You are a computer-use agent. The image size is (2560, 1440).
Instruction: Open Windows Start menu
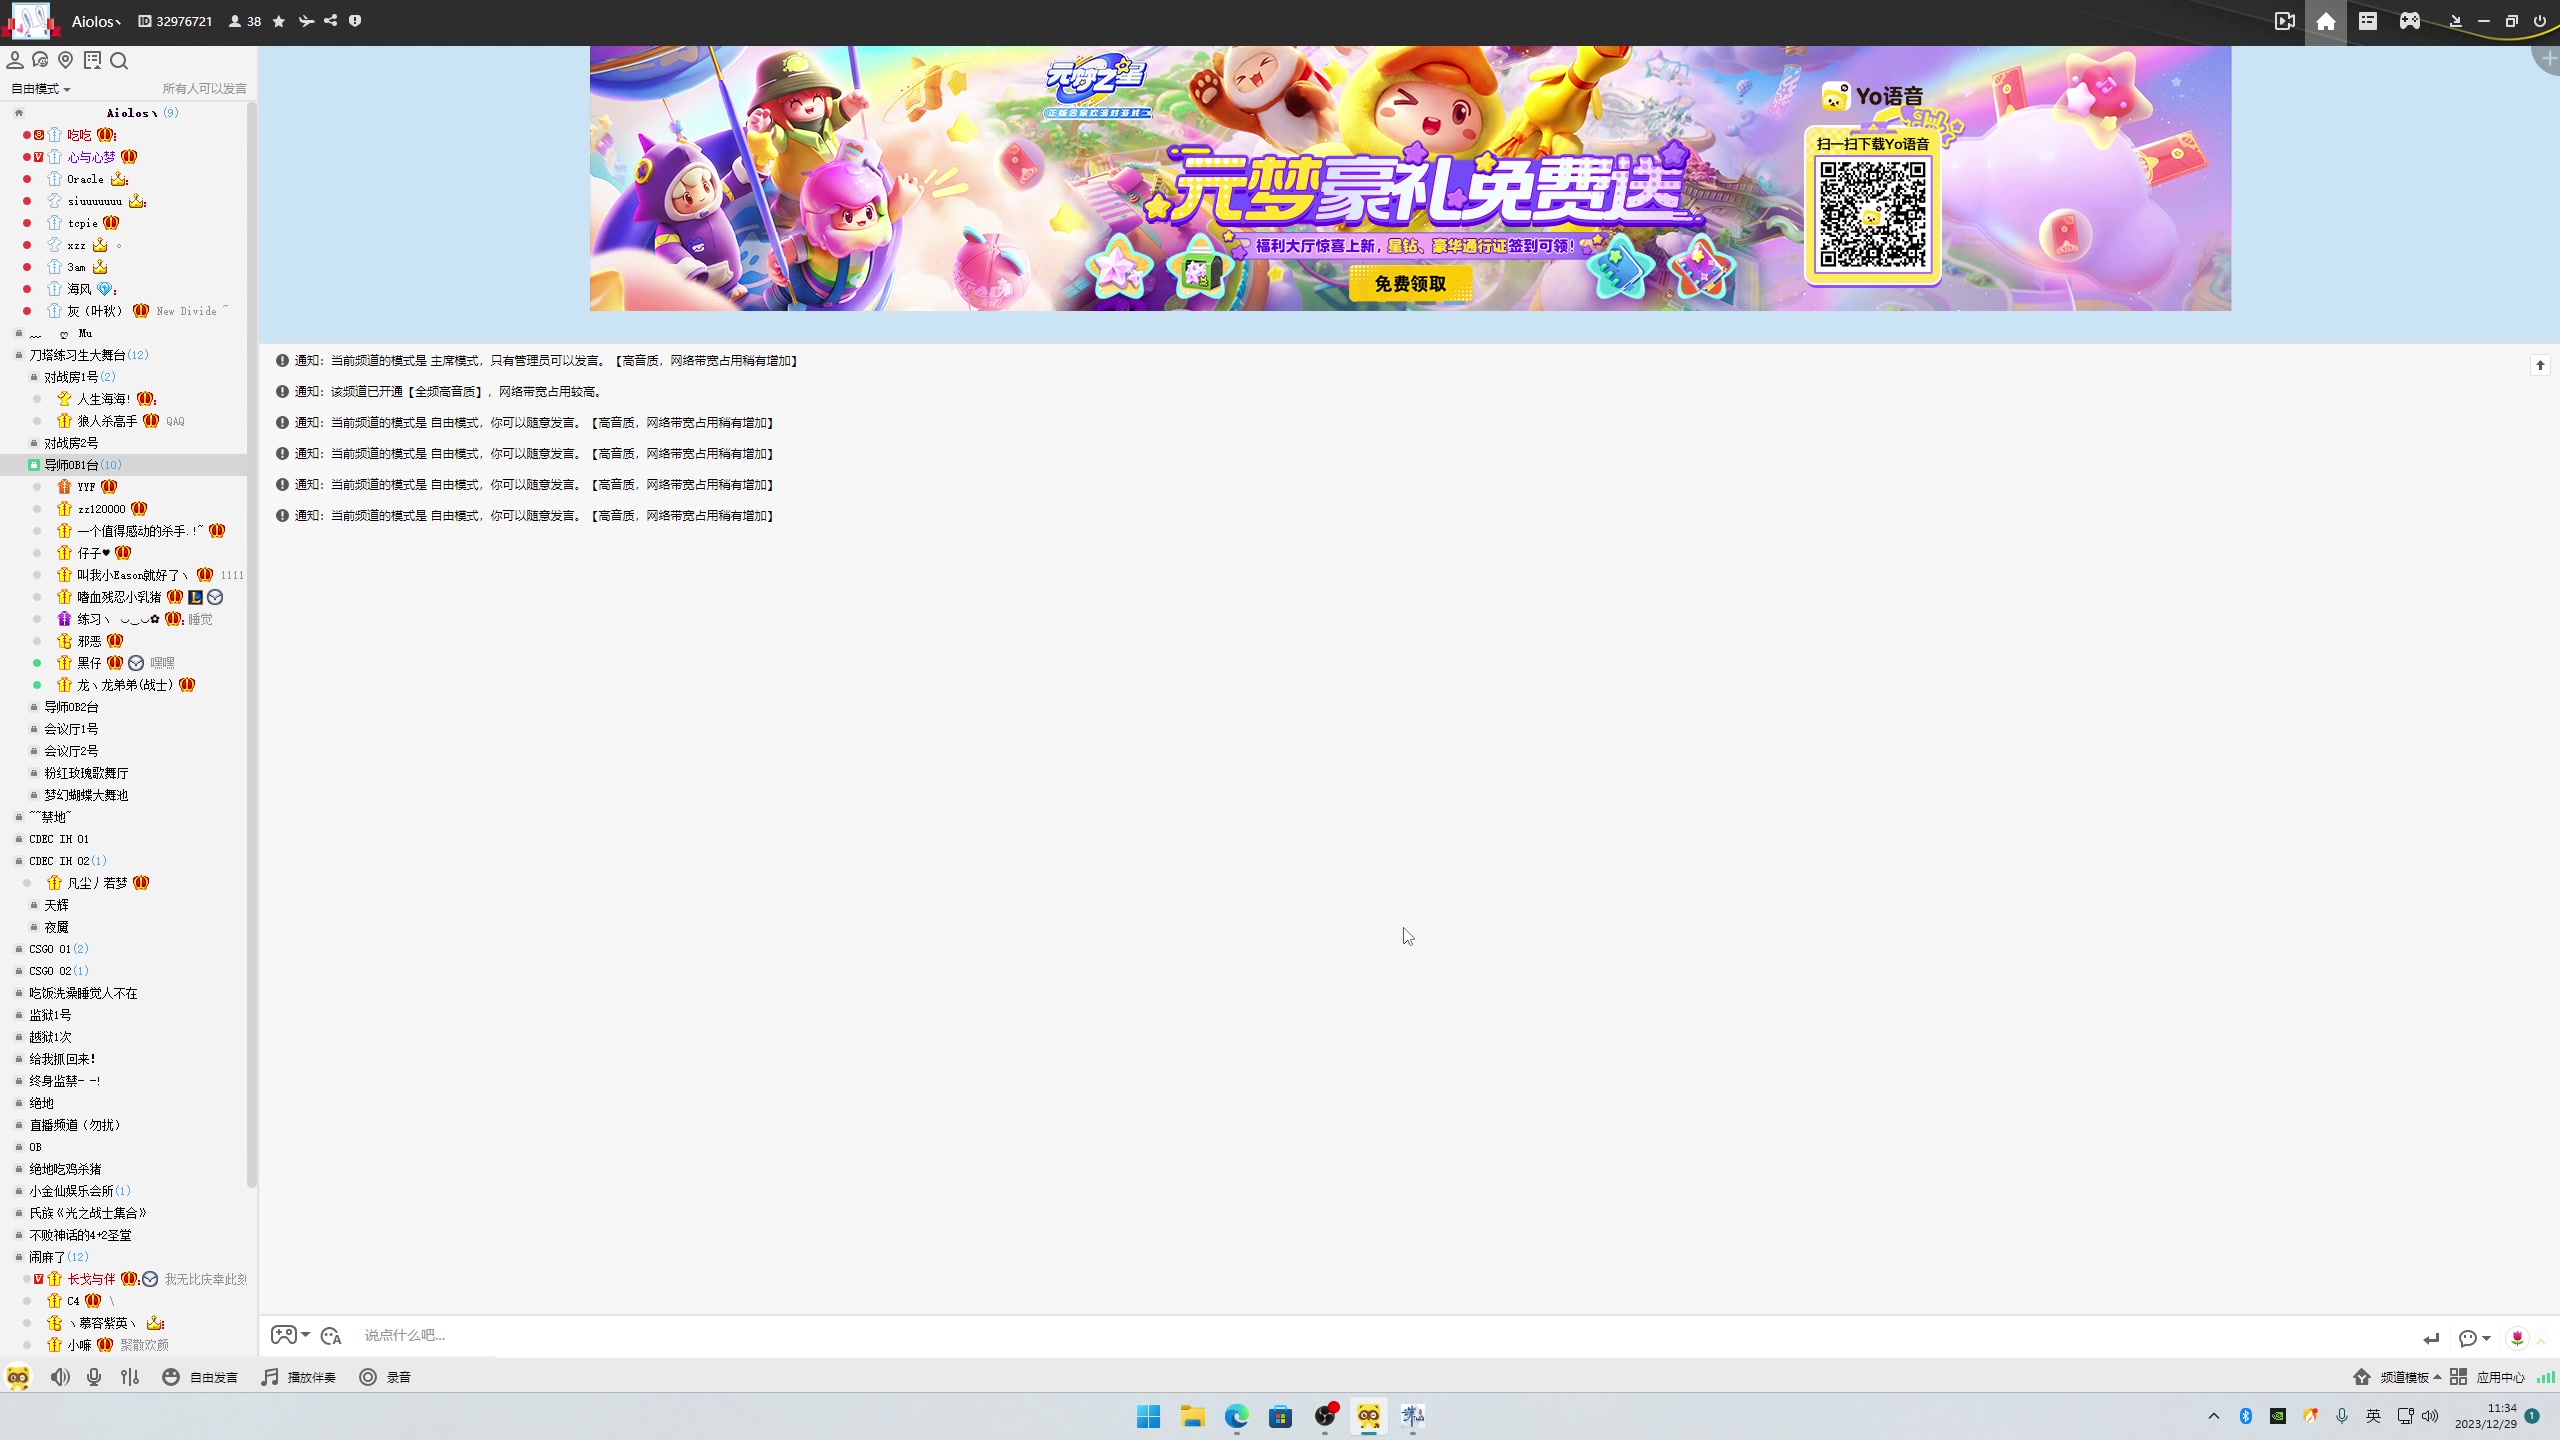click(x=1148, y=1416)
